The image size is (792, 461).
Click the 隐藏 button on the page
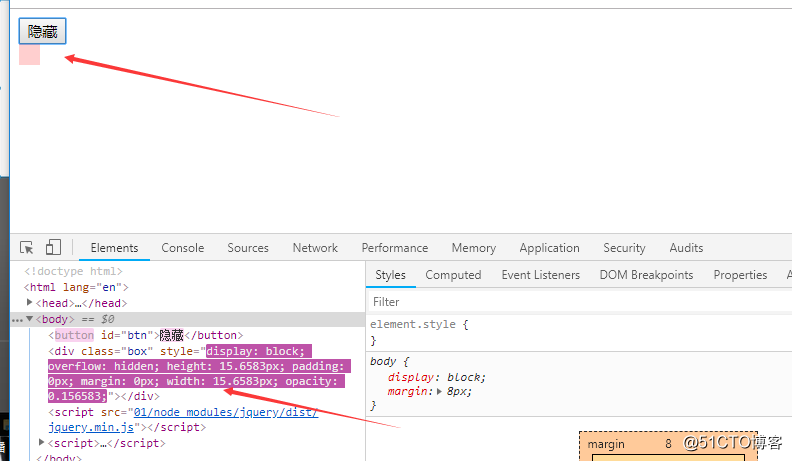(42, 31)
